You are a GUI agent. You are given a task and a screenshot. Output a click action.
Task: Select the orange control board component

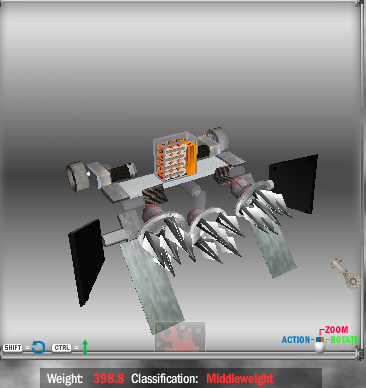click(191, 158)
